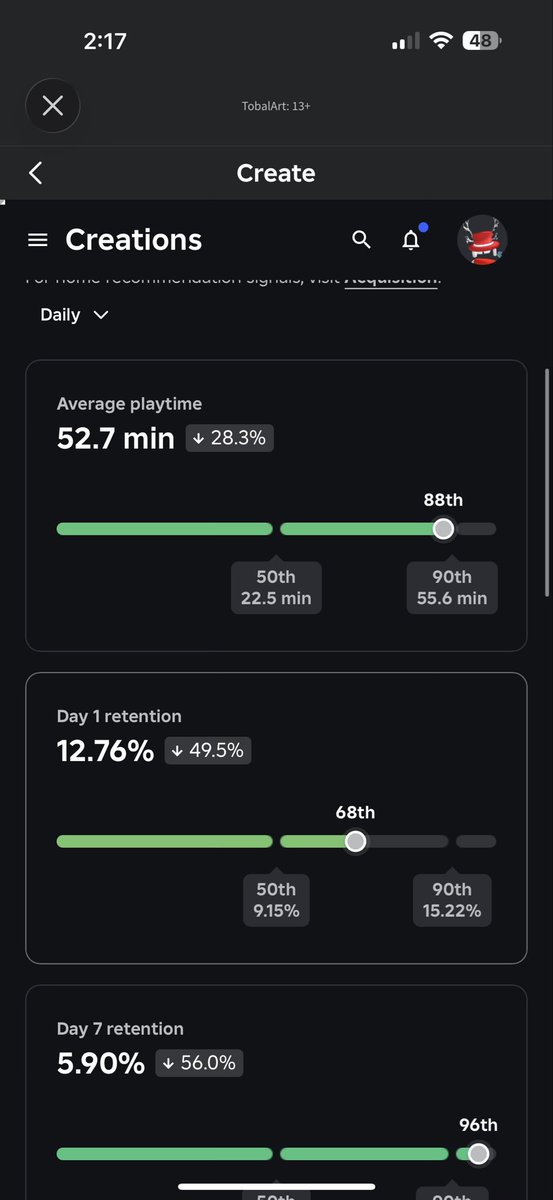Viewport: 553px width, 1200px height.
Task: Tap the cellular signal bars icon
Action: pyautogui.click(x=405, y=42)
